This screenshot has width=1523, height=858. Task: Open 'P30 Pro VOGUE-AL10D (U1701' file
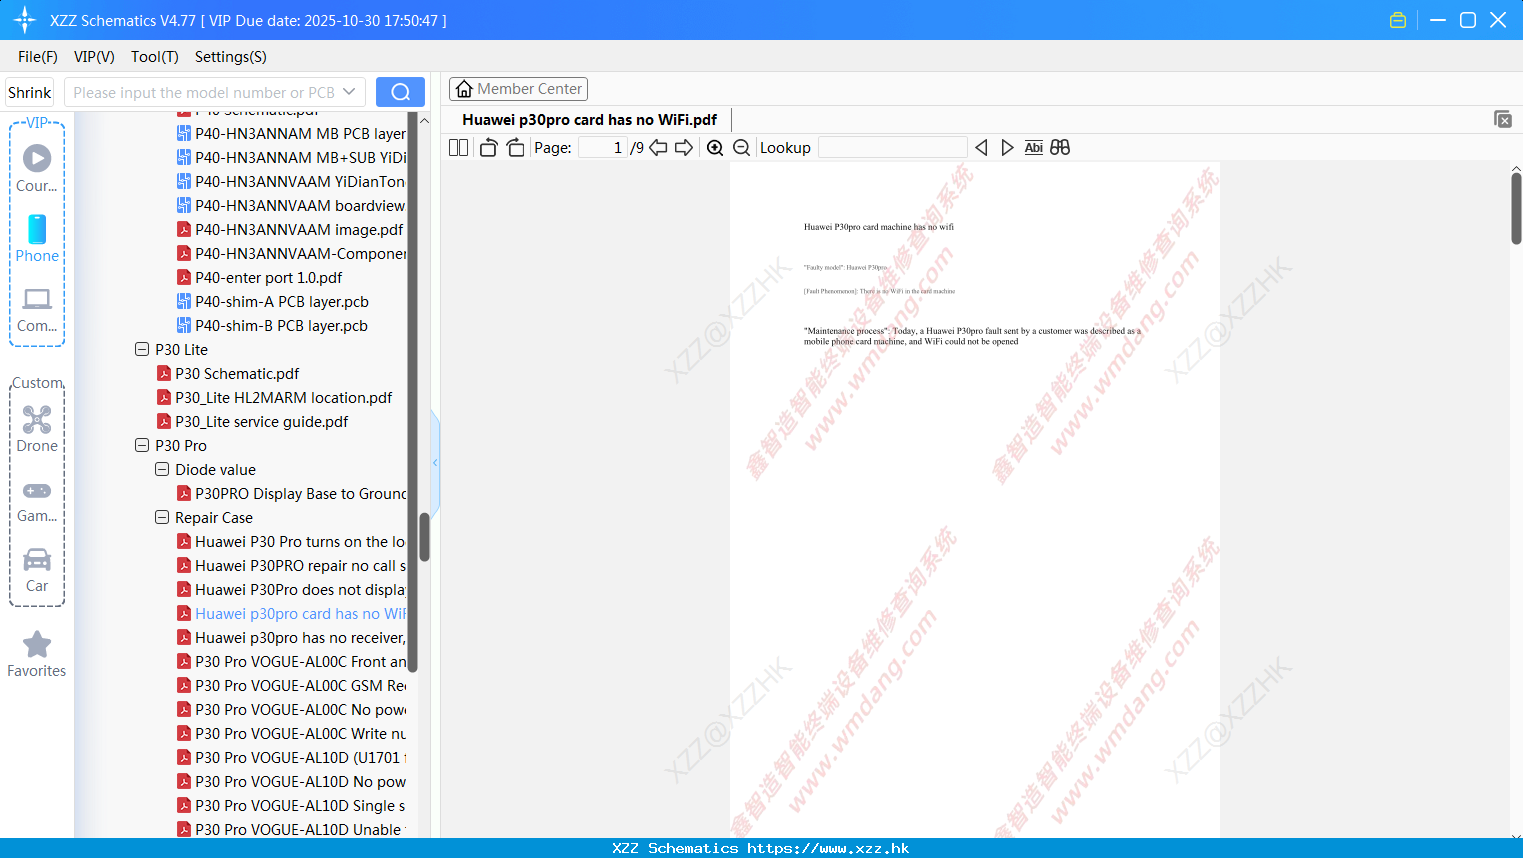pyautogui.click(x=291, y=758)
